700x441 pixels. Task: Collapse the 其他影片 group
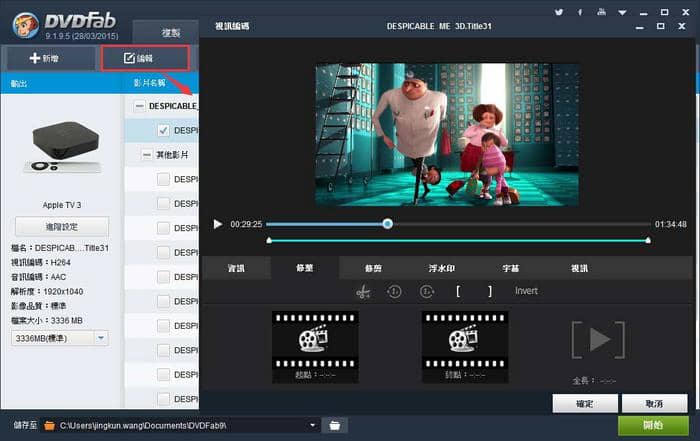146,155
